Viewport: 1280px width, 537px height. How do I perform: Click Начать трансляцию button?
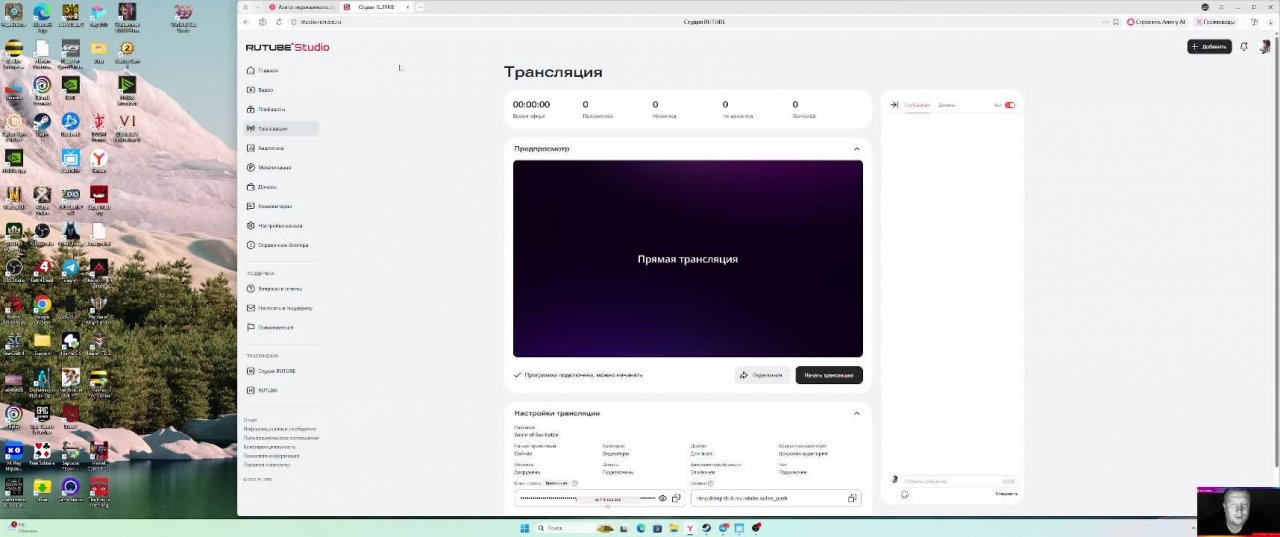point(829,375)
